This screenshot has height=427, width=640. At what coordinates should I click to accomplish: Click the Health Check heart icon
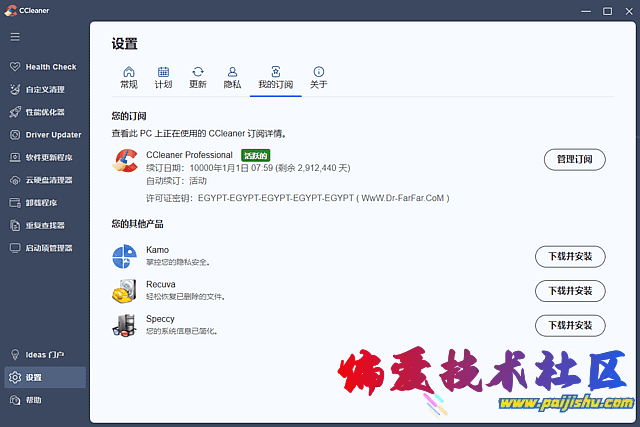pyautogui.click(x=15, y=67)
